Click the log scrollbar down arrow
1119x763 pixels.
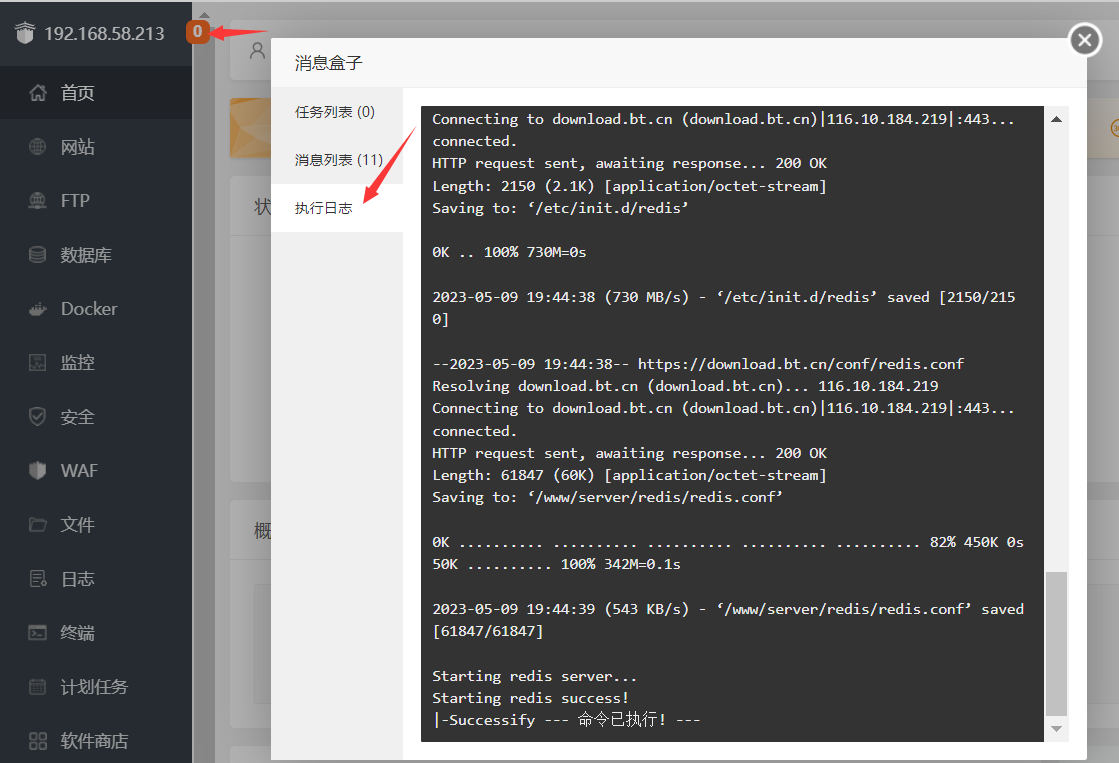1056,729
